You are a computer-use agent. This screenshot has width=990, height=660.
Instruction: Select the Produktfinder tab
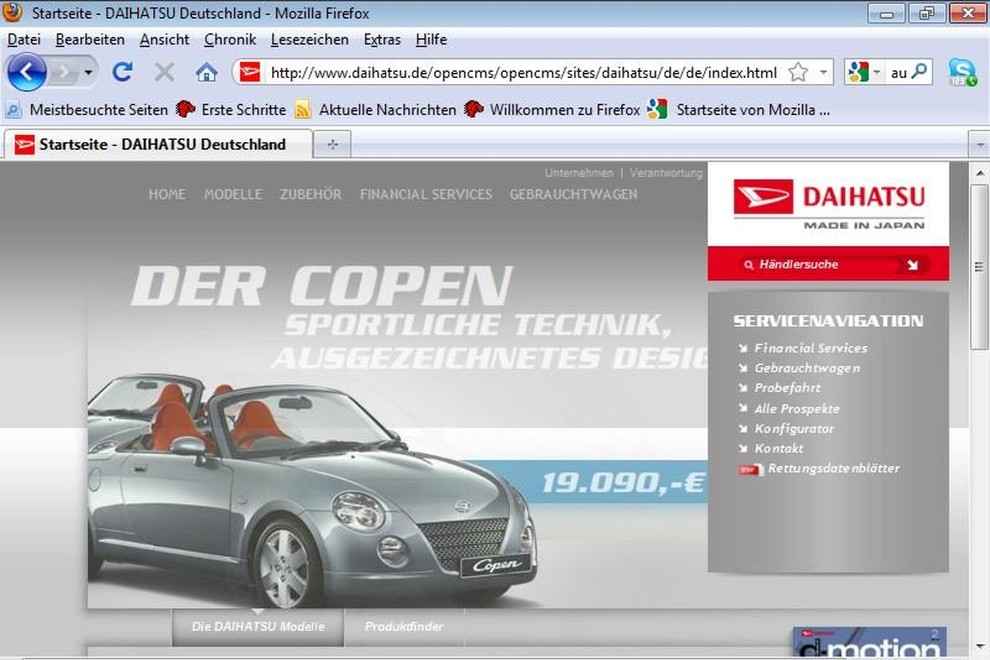404,627
